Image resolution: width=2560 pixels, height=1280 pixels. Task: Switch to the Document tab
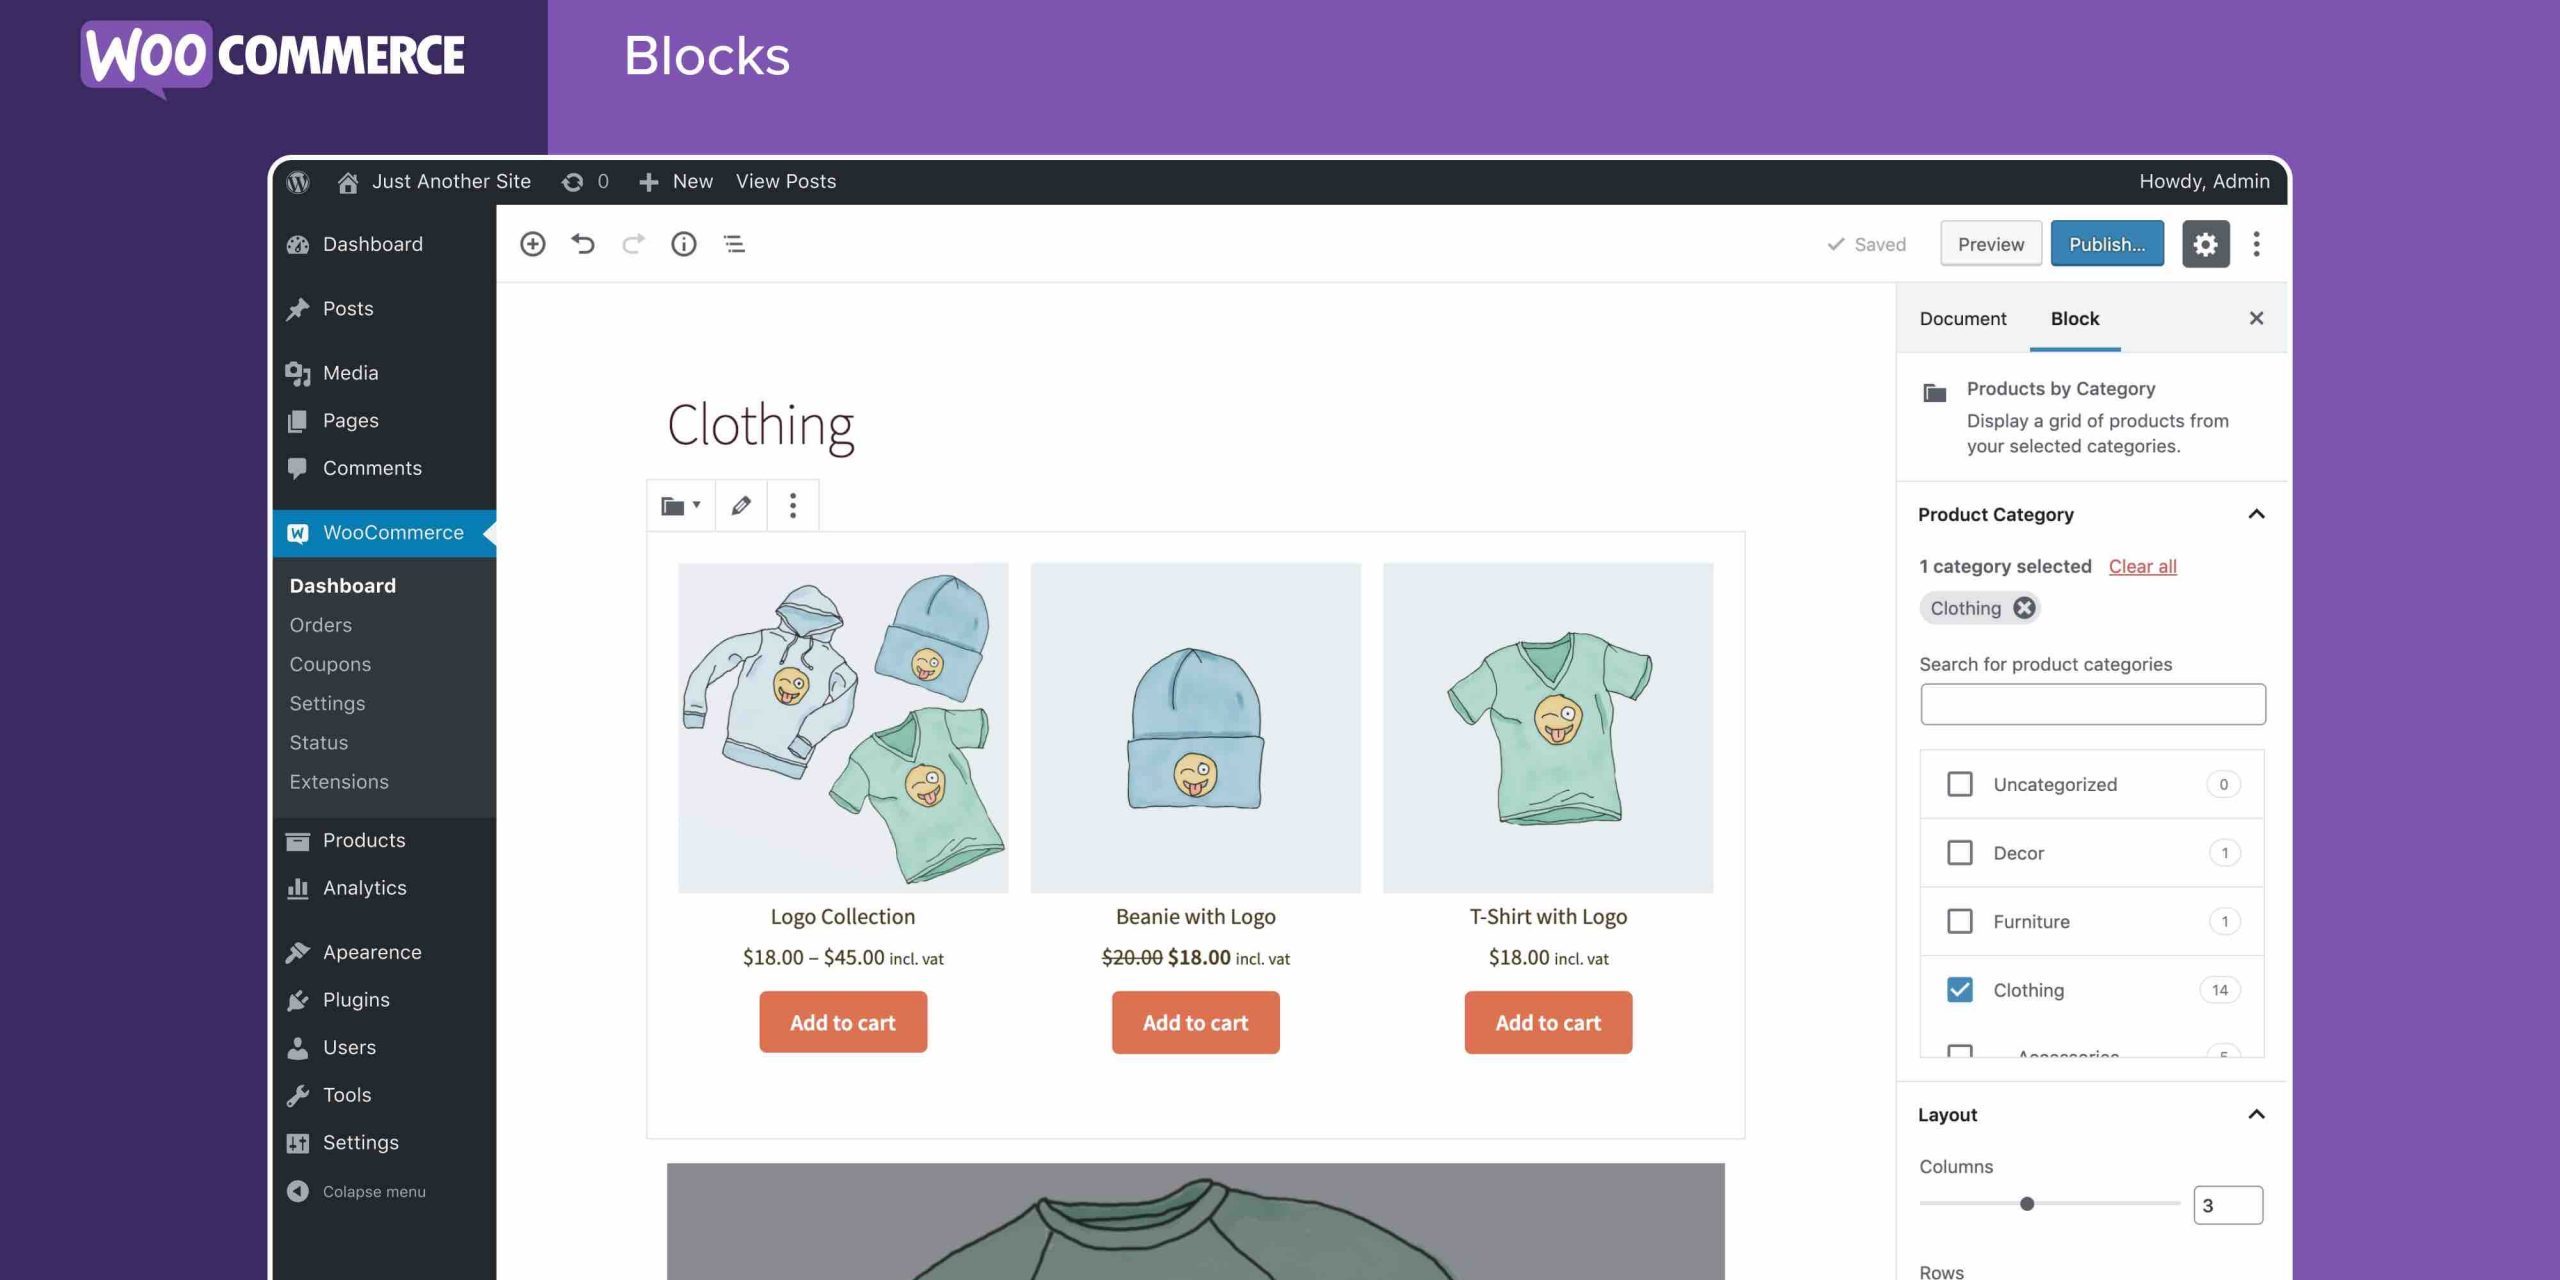pyautogui.click(x=1962, y=318)
